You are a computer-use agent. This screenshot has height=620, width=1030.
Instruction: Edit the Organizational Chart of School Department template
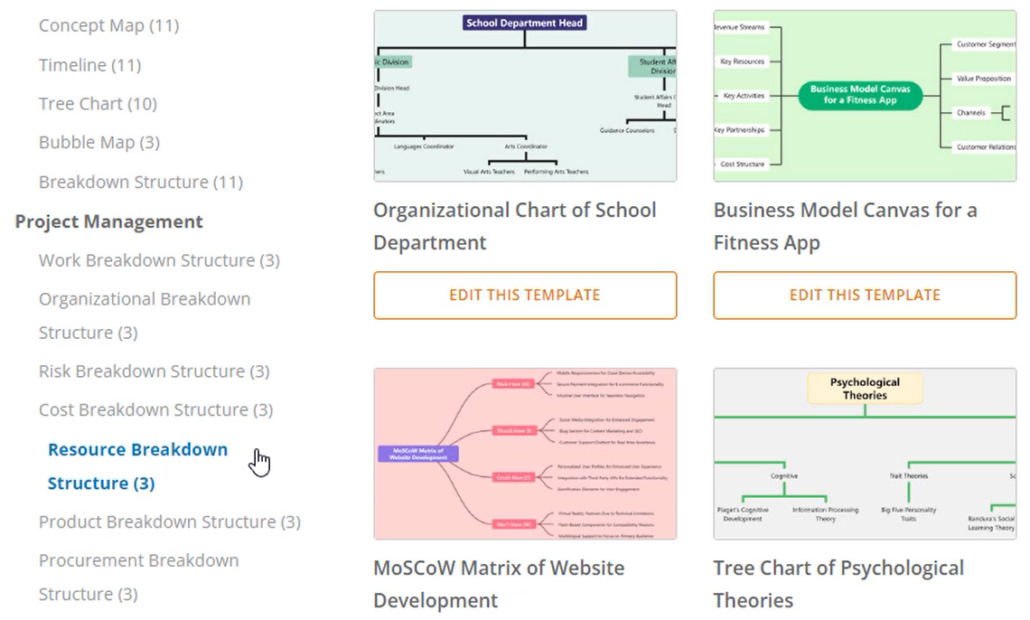pos(524,295)
